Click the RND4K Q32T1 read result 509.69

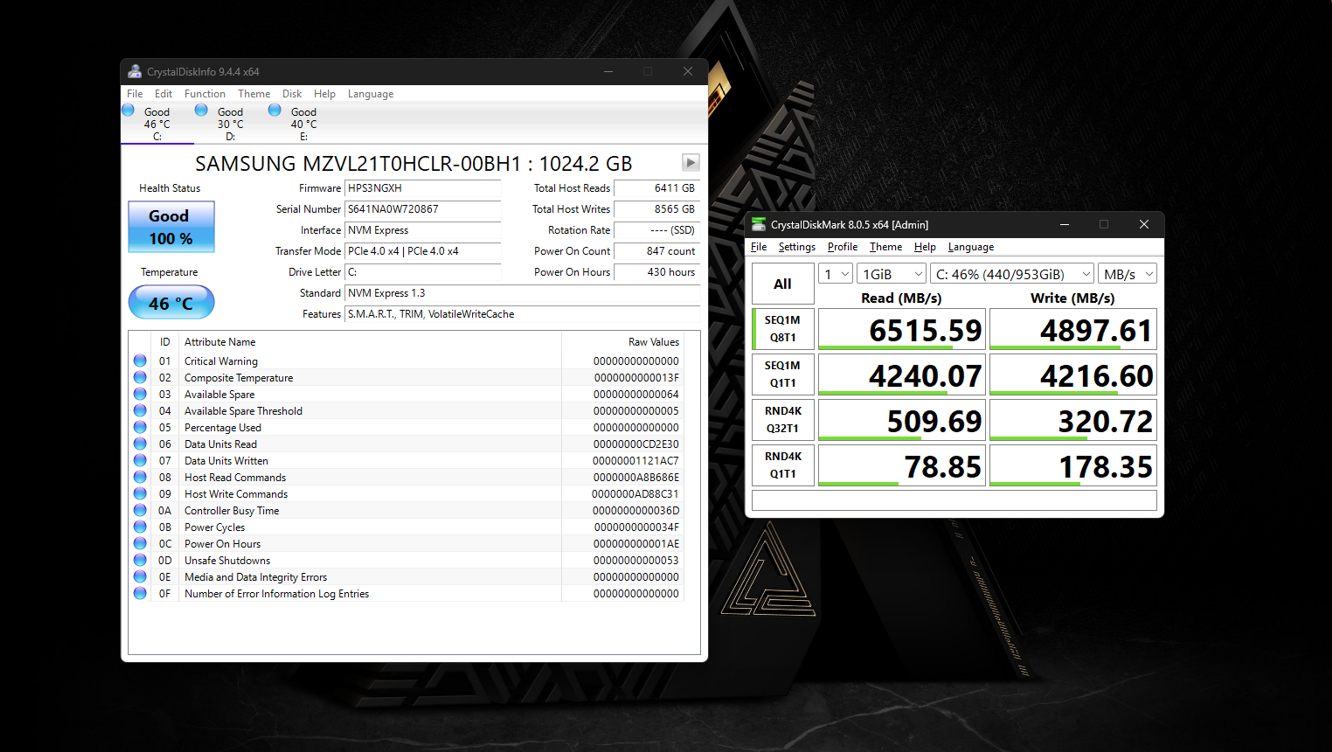point(902,420)
